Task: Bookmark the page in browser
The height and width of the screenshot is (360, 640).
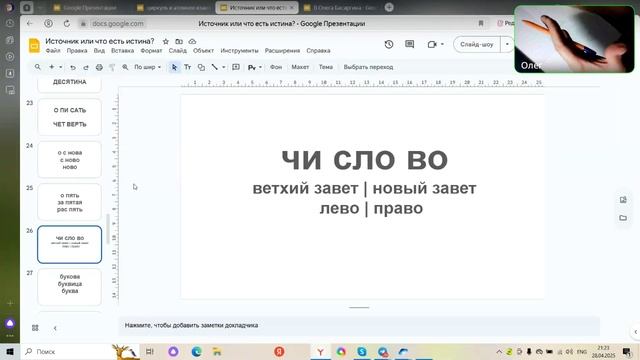Action: [481, 24]
